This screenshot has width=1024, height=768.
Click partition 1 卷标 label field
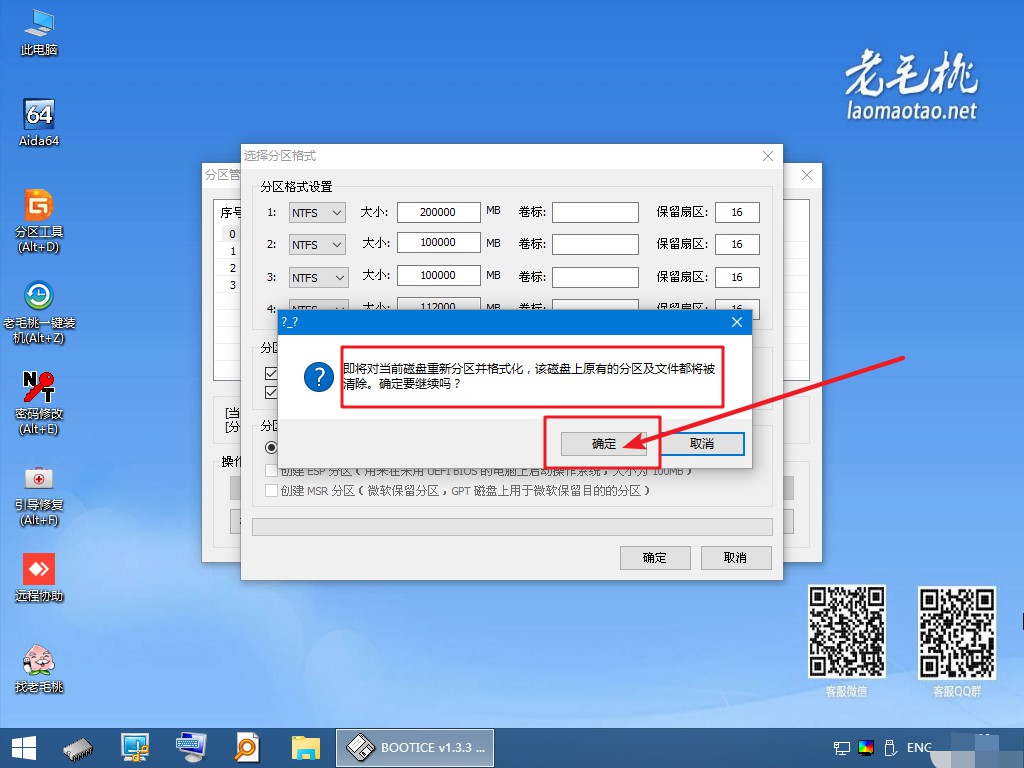[595, 212]
